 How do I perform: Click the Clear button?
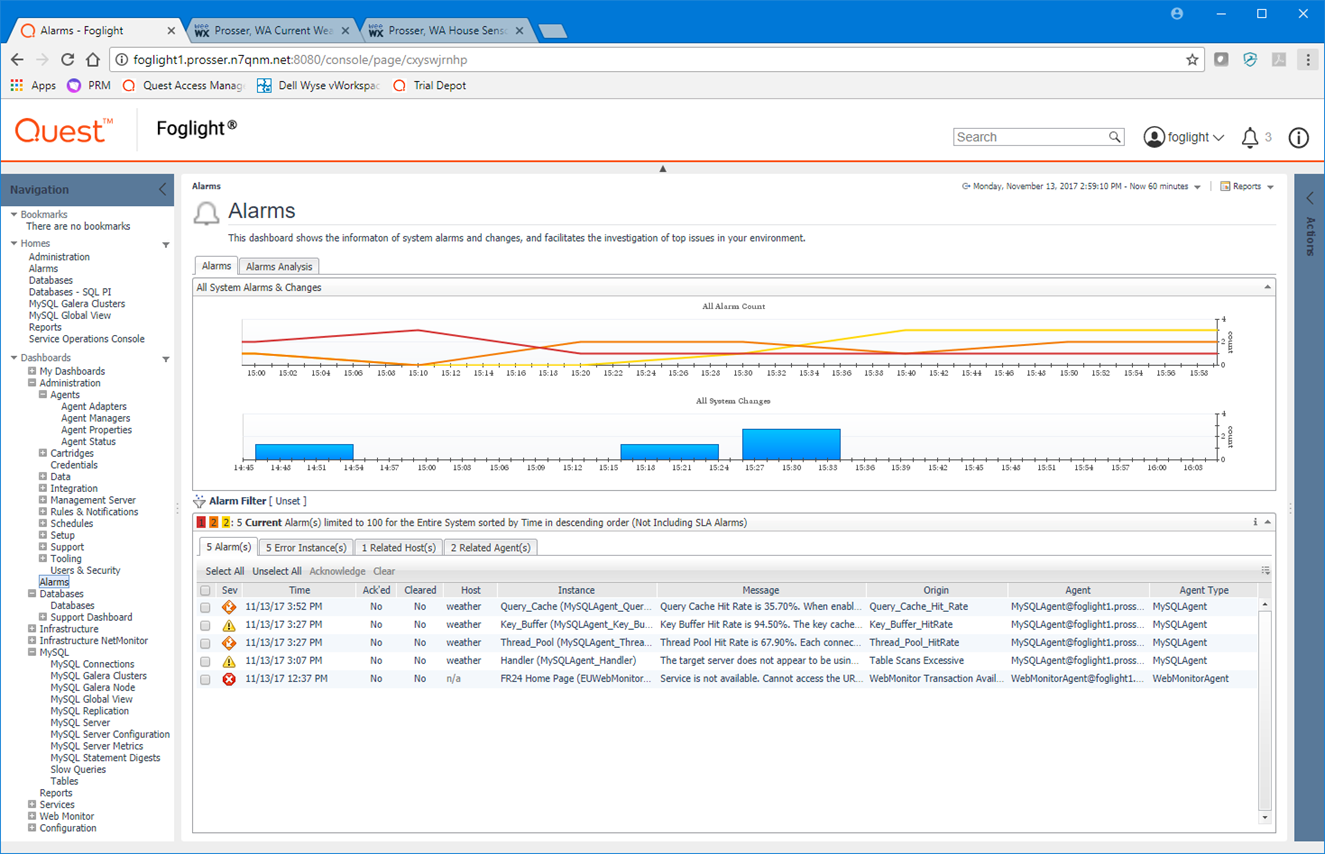pos(384,572)
